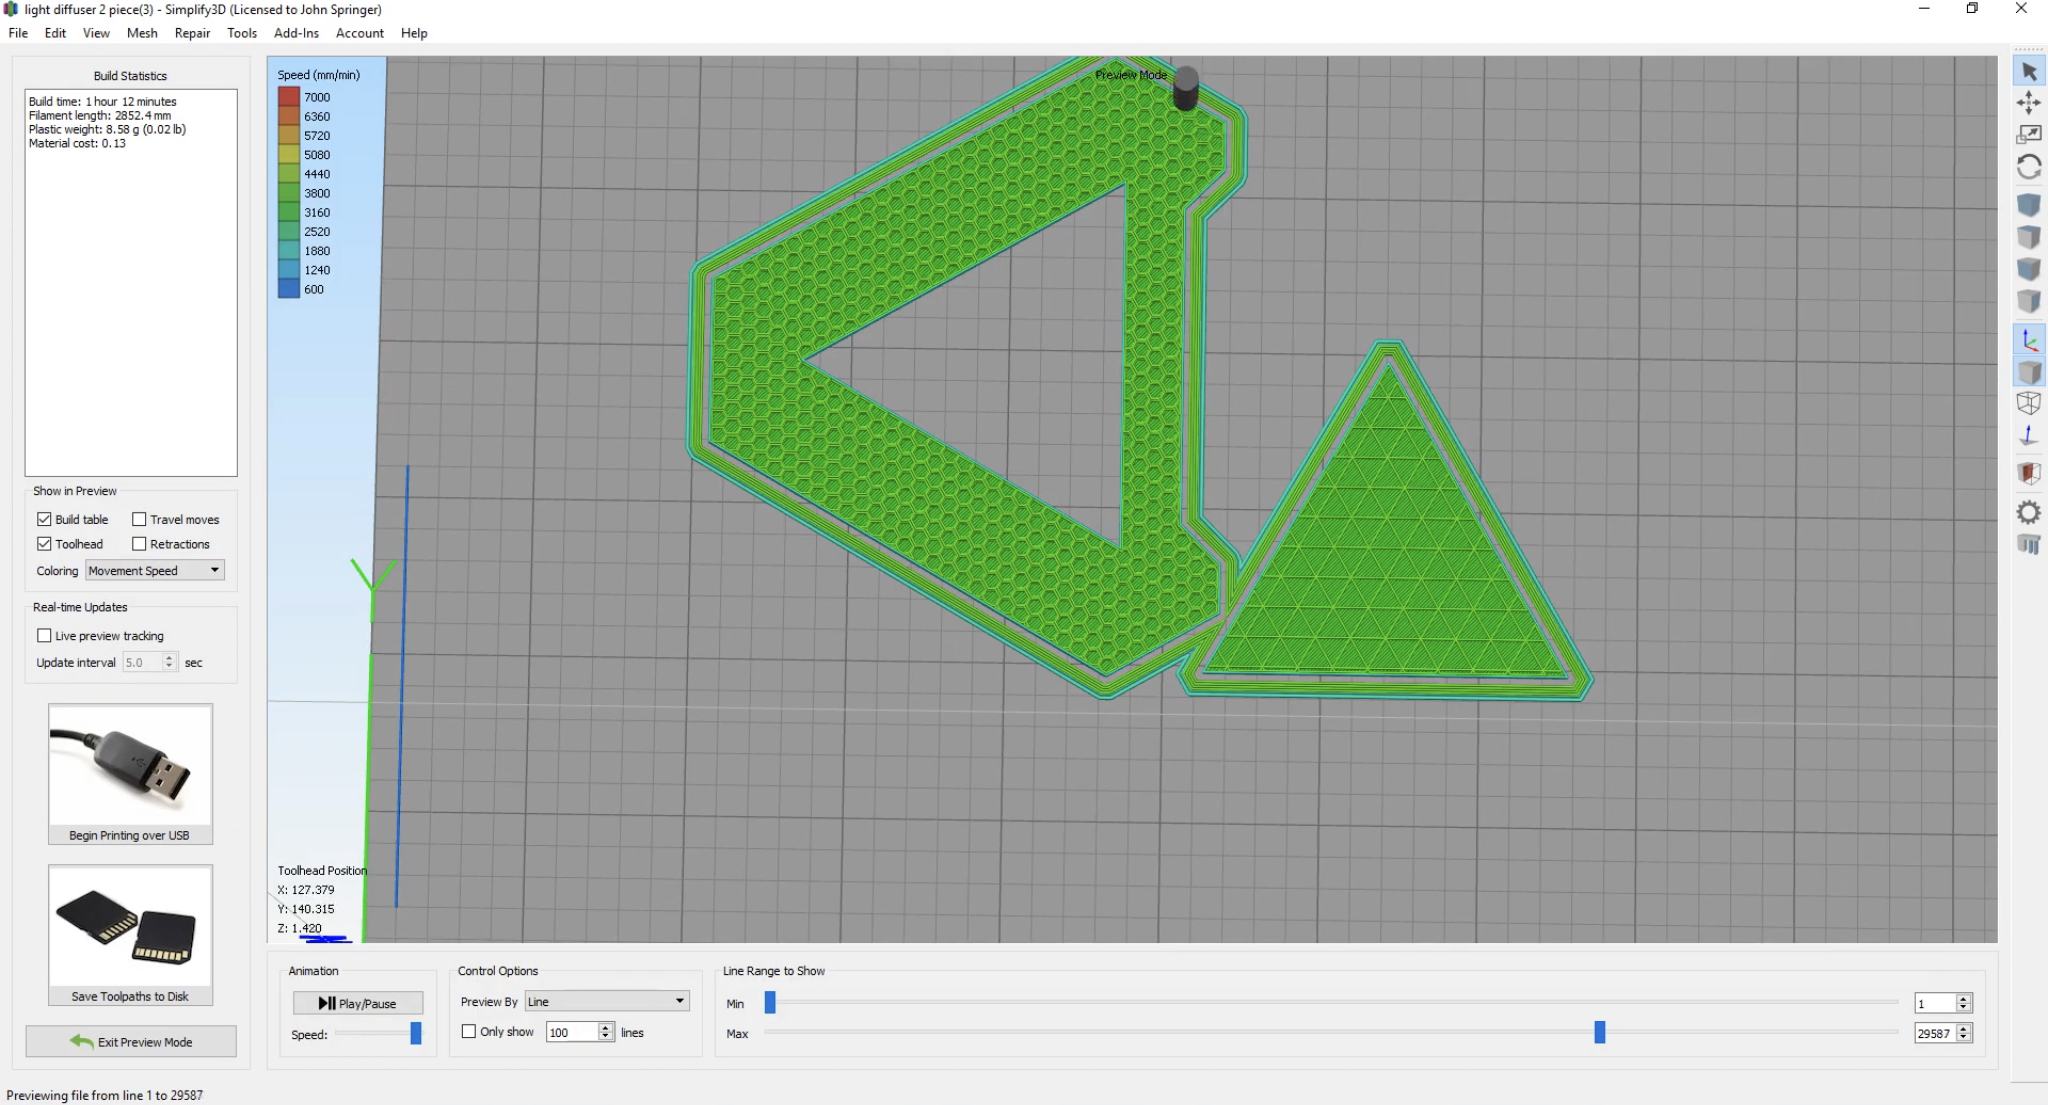
Task: Toggle the coordinate axes display icon
Action: pos(2029,340)
